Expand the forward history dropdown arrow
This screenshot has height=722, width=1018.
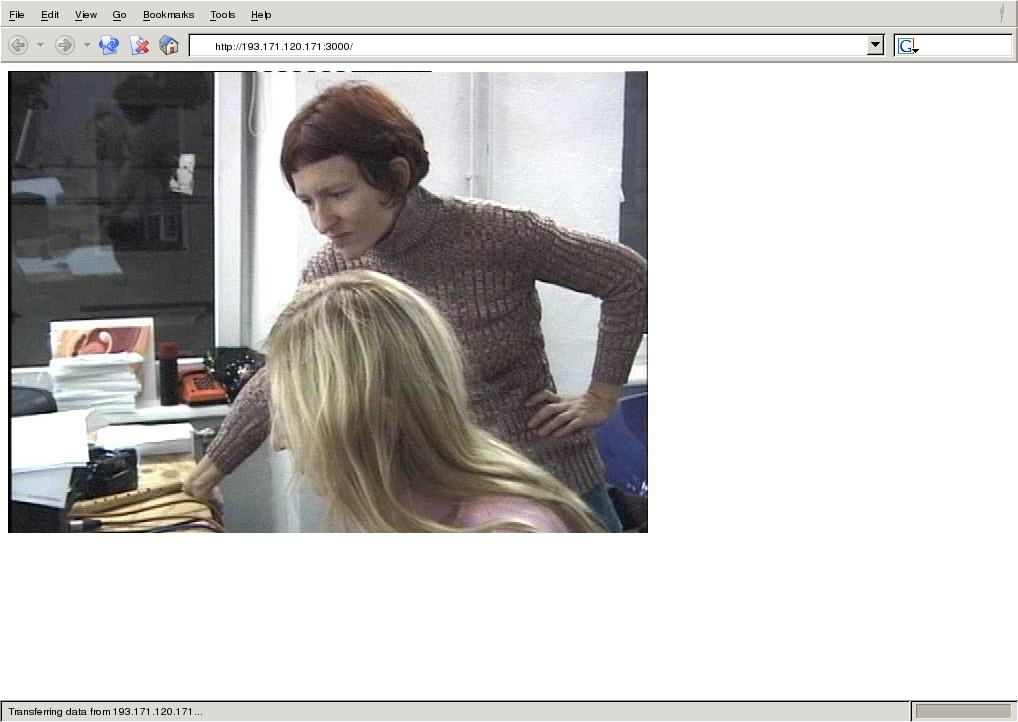pos(87,45)
